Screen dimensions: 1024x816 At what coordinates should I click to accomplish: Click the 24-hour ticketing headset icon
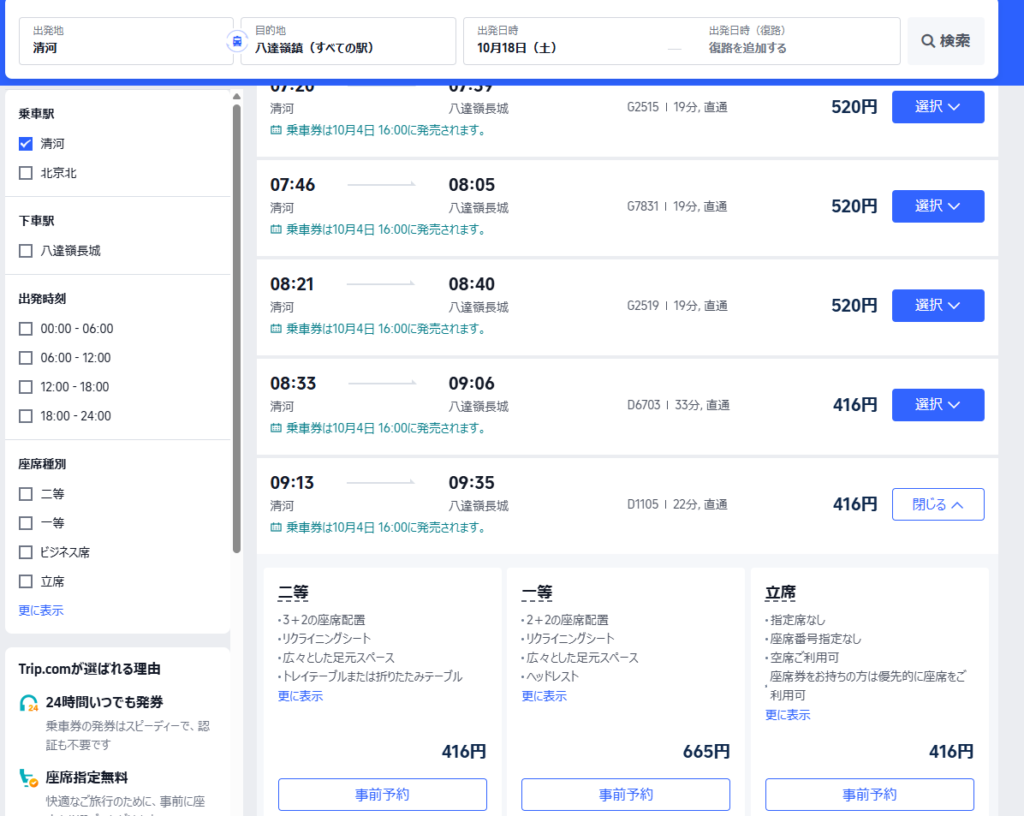[29, 703]
